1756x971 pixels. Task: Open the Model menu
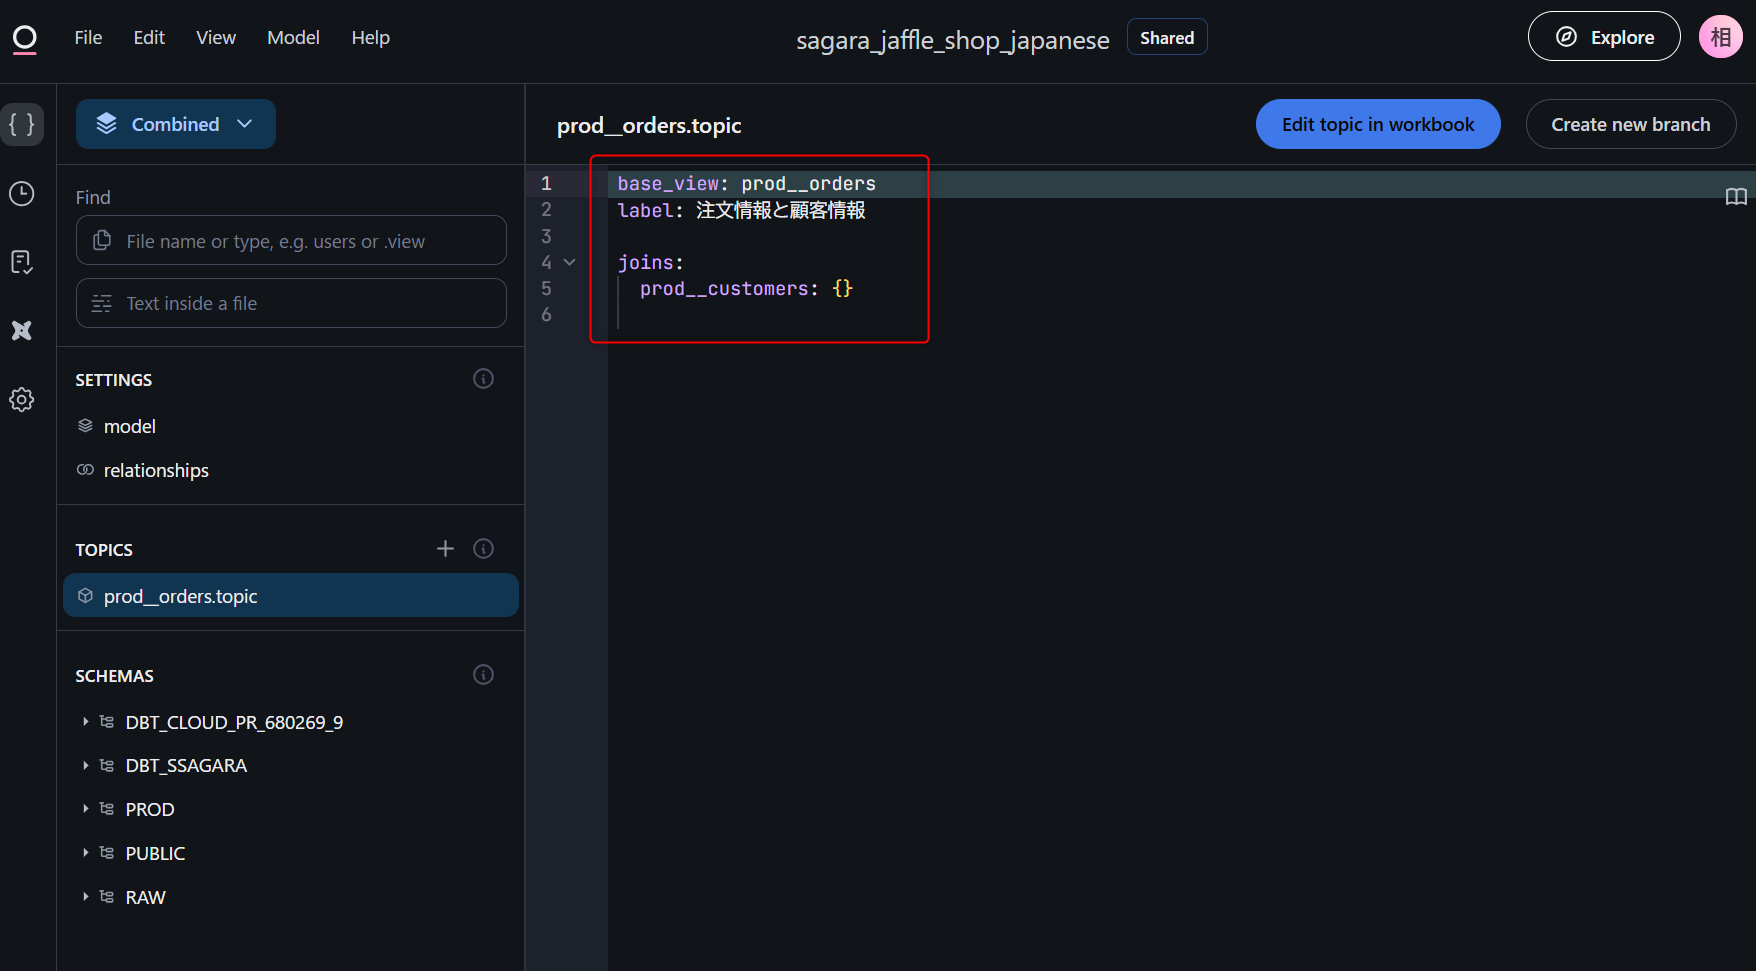pos(293,38)
